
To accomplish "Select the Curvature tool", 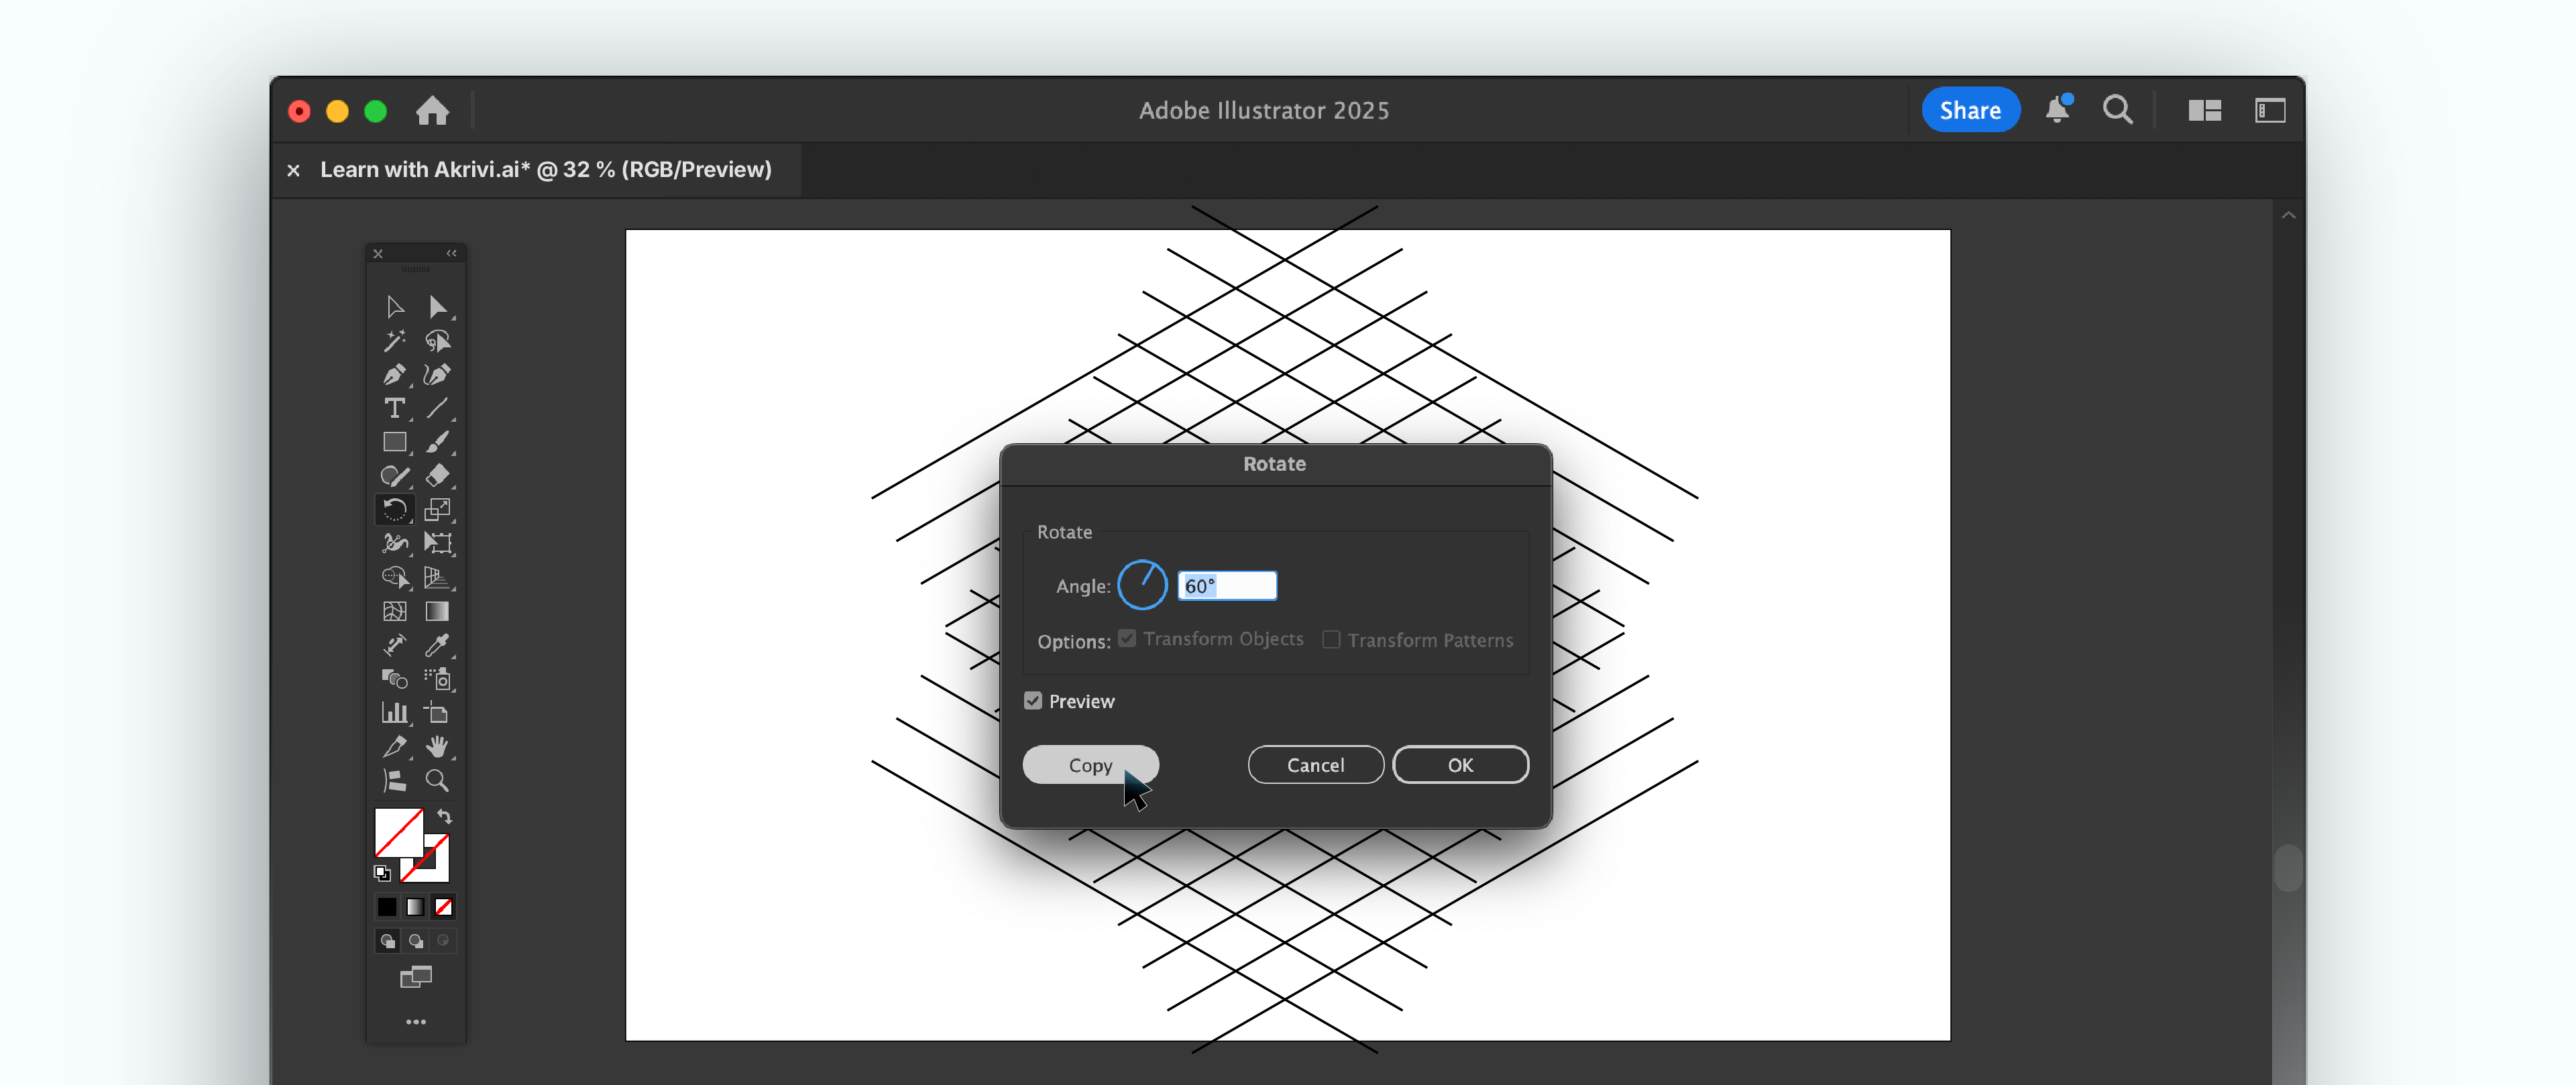I will tap(437, 374).
